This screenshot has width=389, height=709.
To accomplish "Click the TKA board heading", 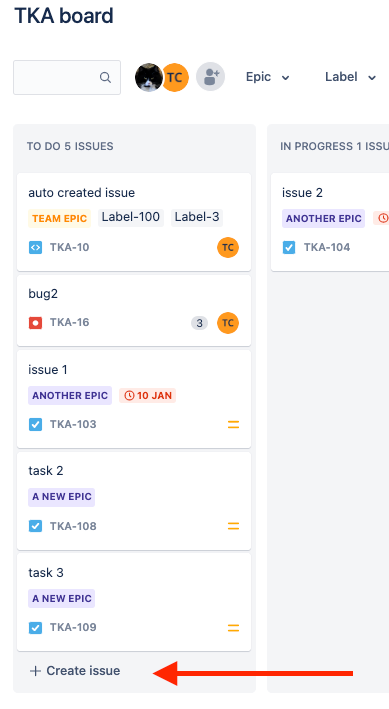I will [64, 15].
